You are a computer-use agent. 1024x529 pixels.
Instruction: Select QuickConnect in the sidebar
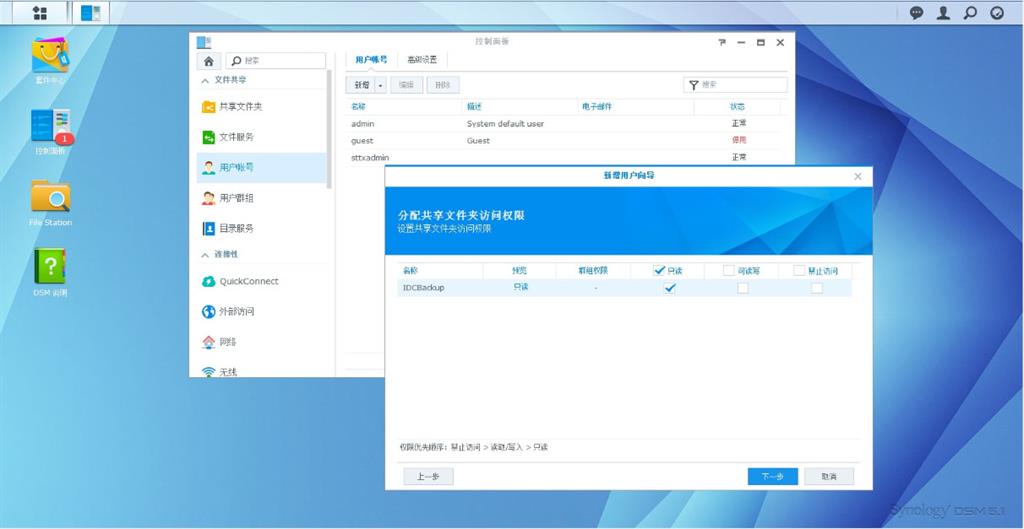coord(248,281)
